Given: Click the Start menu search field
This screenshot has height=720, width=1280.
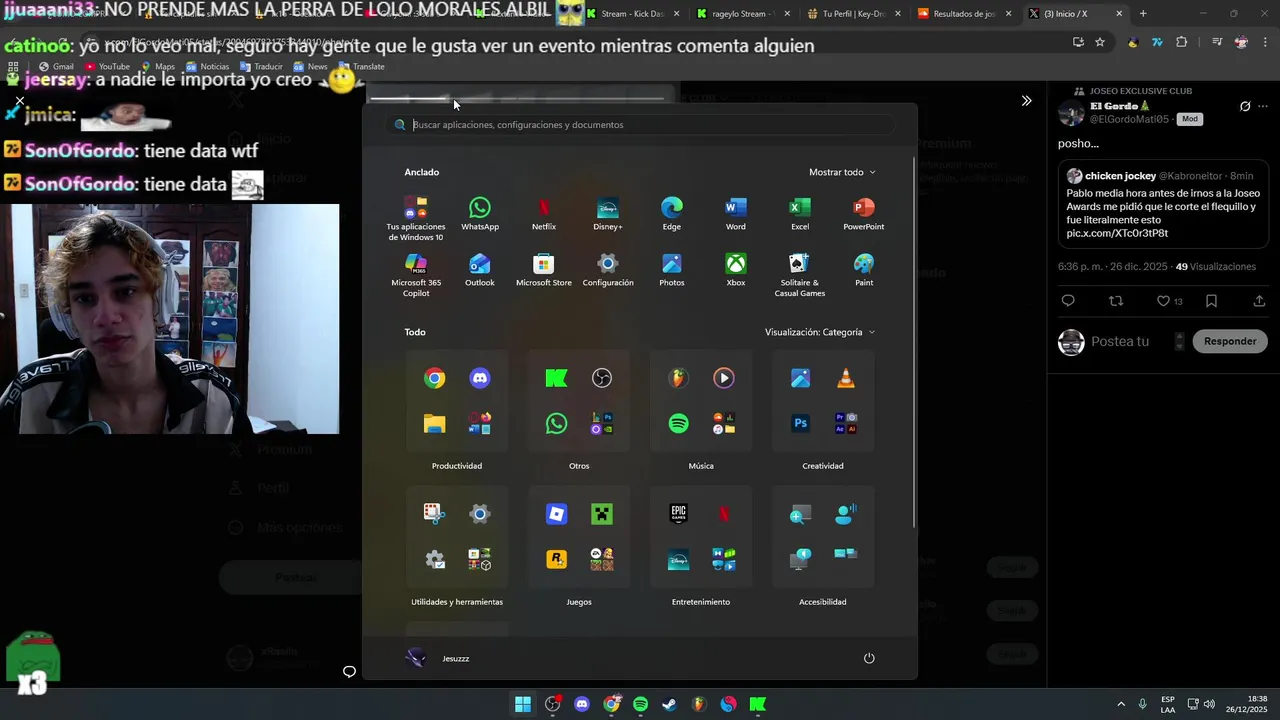Looking at the screenshot, I should point(640,125).
